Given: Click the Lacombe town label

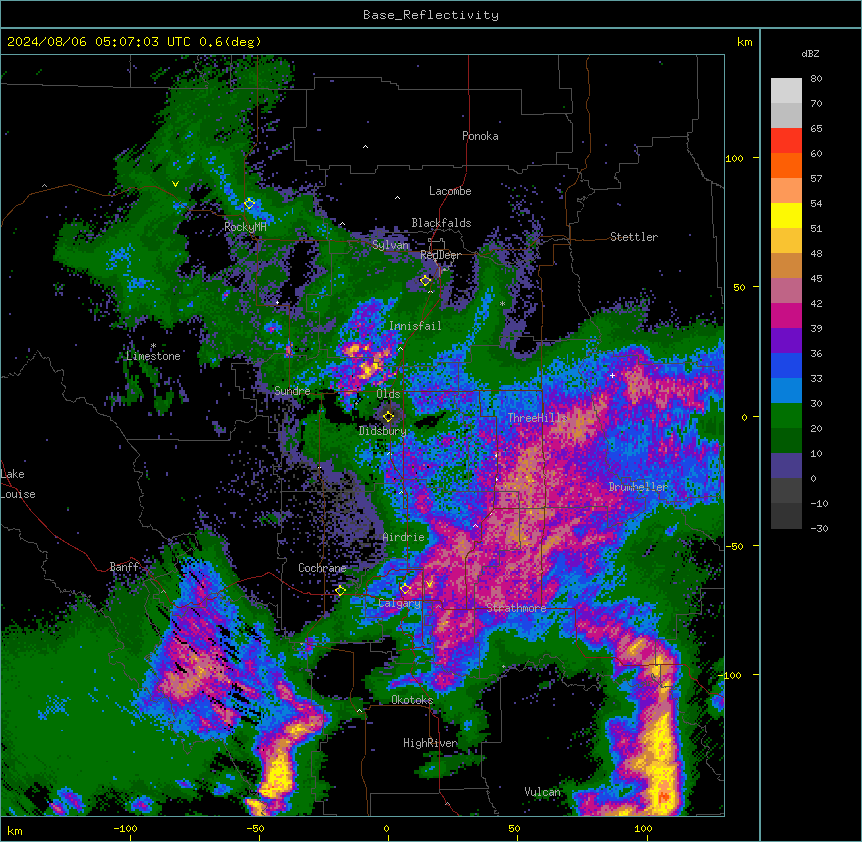Looking at the screenshot, I should click(x=450, y=191).
